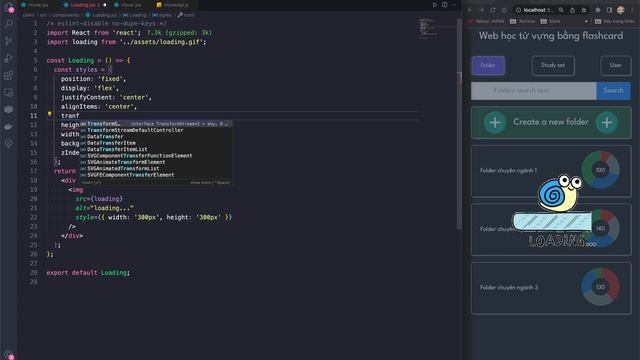The width and height of the screenshot is (640, 360).
Task: Open Explorer icon at top of activity bar
Action: pyautogui.click(x=9, y=7)
